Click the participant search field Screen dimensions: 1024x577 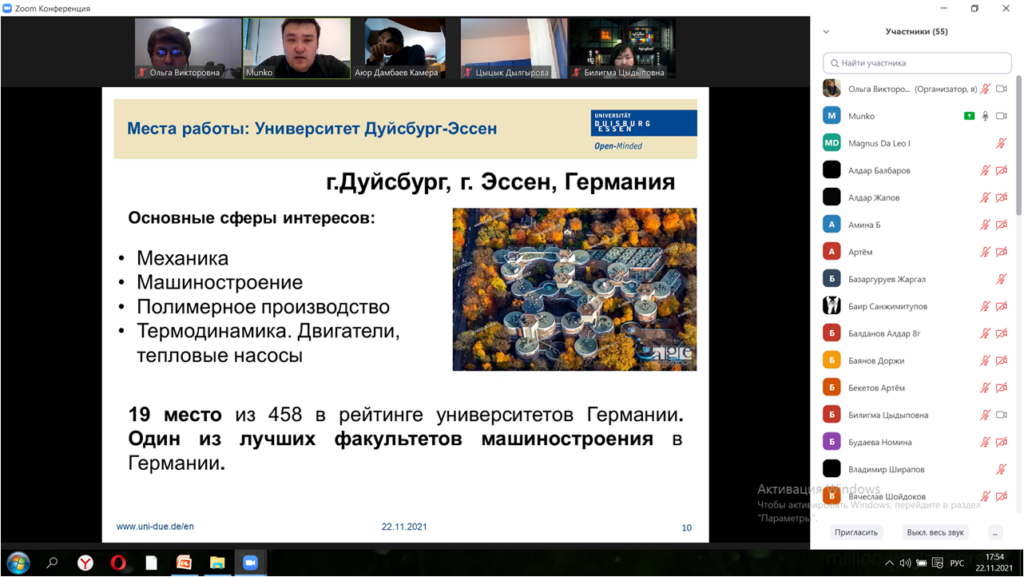click(917, 63)
